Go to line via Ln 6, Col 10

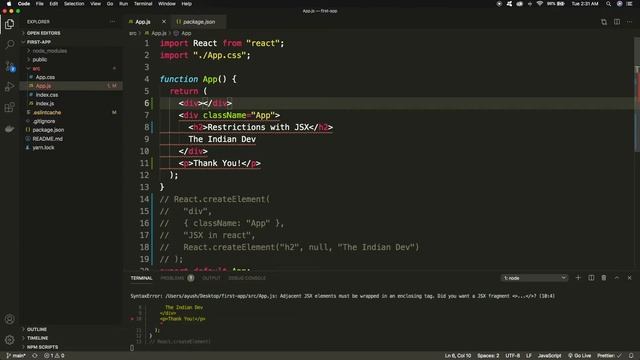pyautogui.click(x=458, y=356)
